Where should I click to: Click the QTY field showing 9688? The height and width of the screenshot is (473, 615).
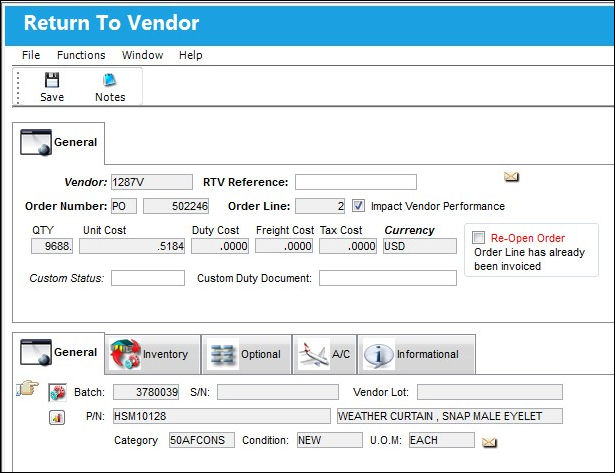coord(52,246)
